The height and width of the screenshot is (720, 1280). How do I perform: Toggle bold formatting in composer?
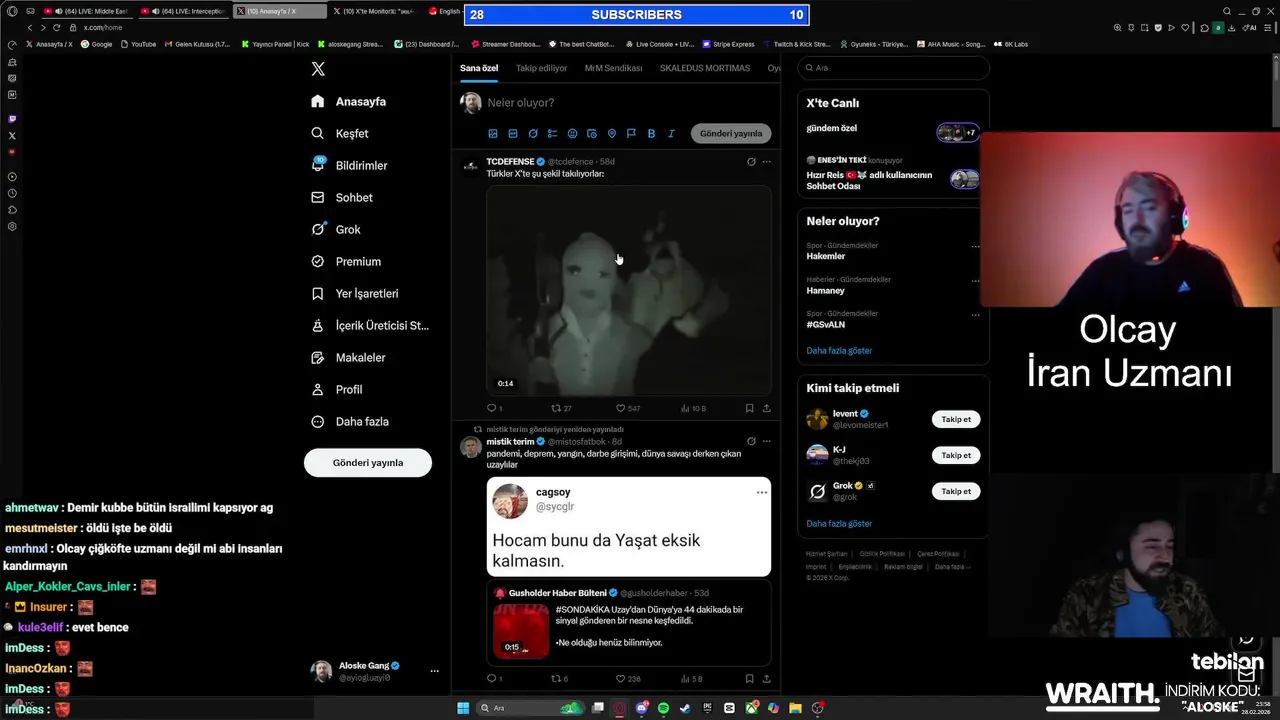point(651,133)
